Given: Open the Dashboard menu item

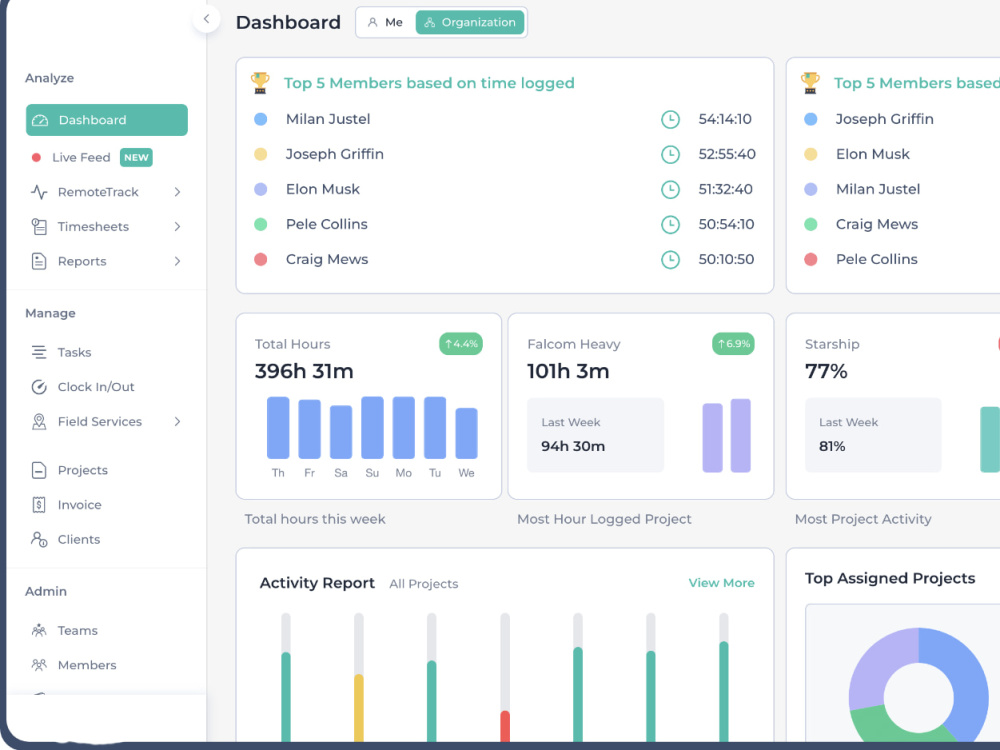Looking at the screenshot, I should point(107,120).
